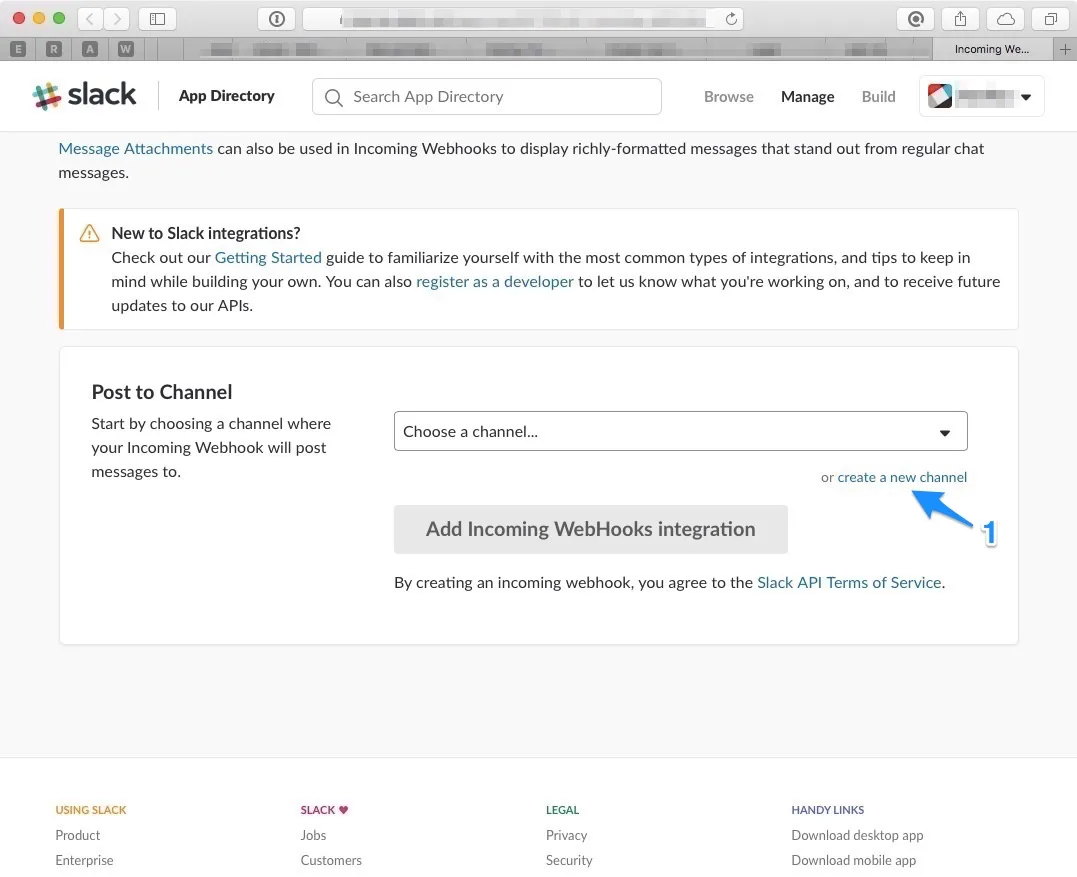Viewport: 1077px width, 877px height.
Task: Open the Security footer link
Action: (x=569, y=861)
